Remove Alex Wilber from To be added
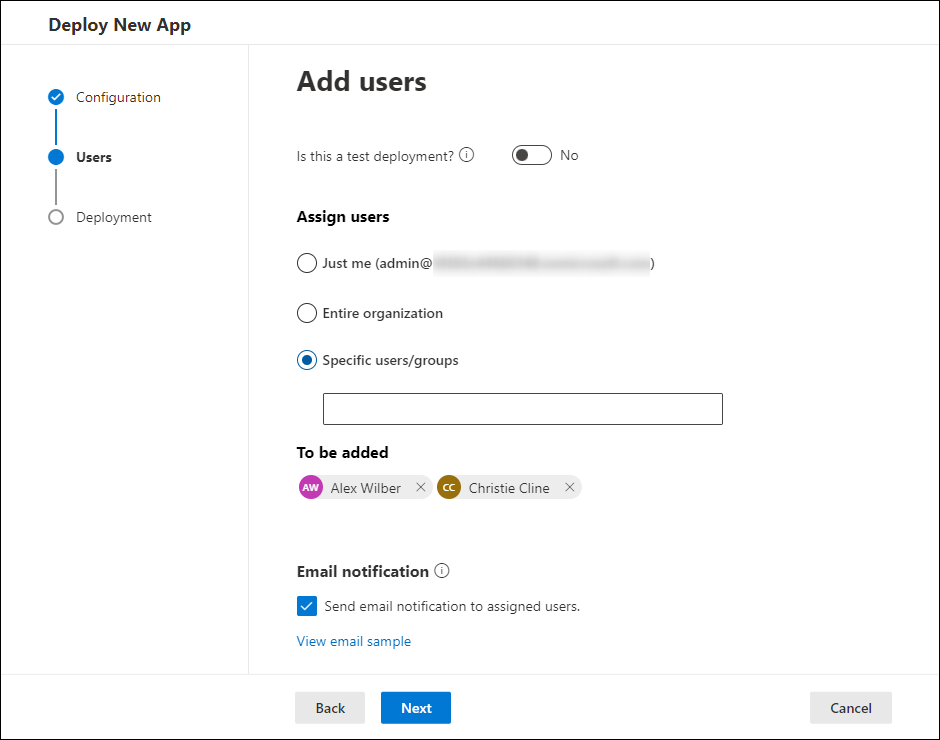 421,487
